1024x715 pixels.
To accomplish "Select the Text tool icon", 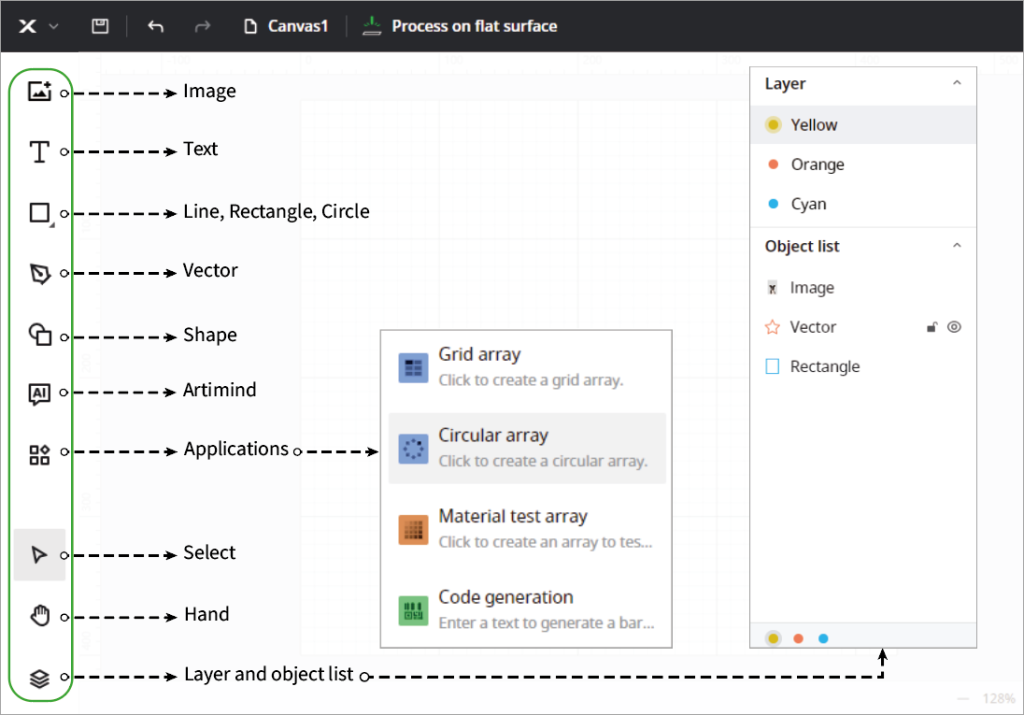I will point(39,152).
